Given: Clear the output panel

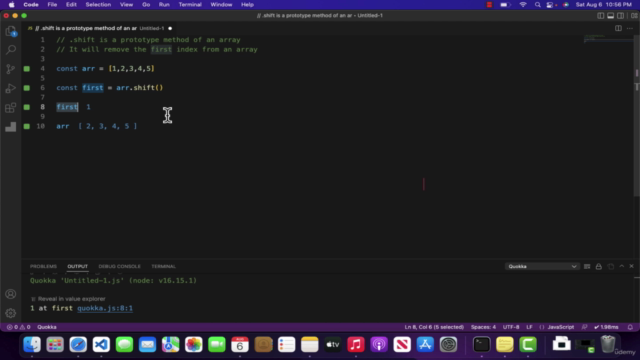Looking at the screenshot, I should [587, 266].
